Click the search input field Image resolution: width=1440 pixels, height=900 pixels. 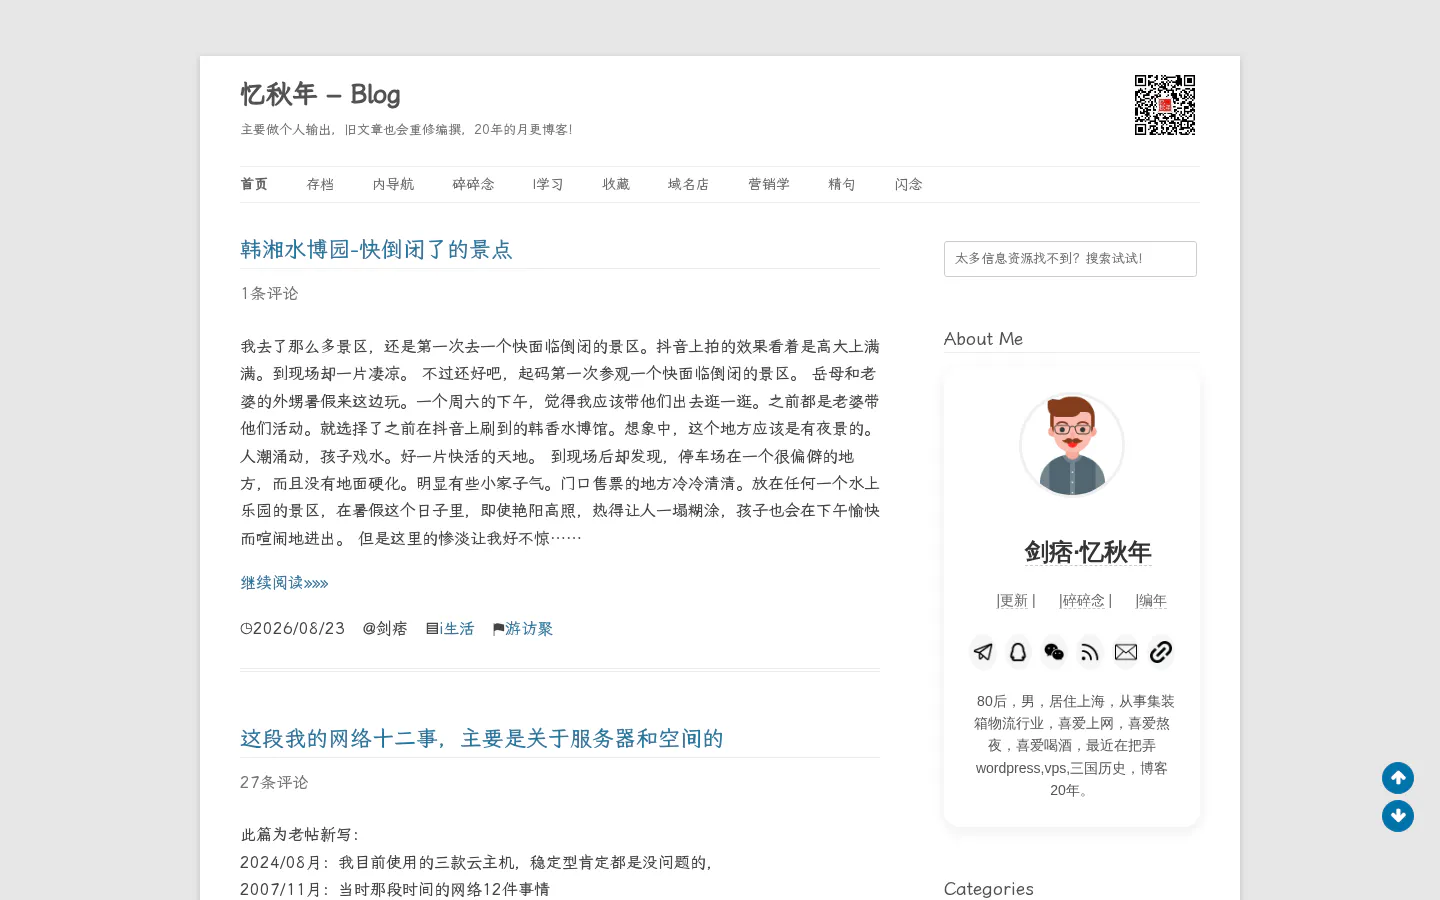pyautogui.click(x=1070, y=259)
